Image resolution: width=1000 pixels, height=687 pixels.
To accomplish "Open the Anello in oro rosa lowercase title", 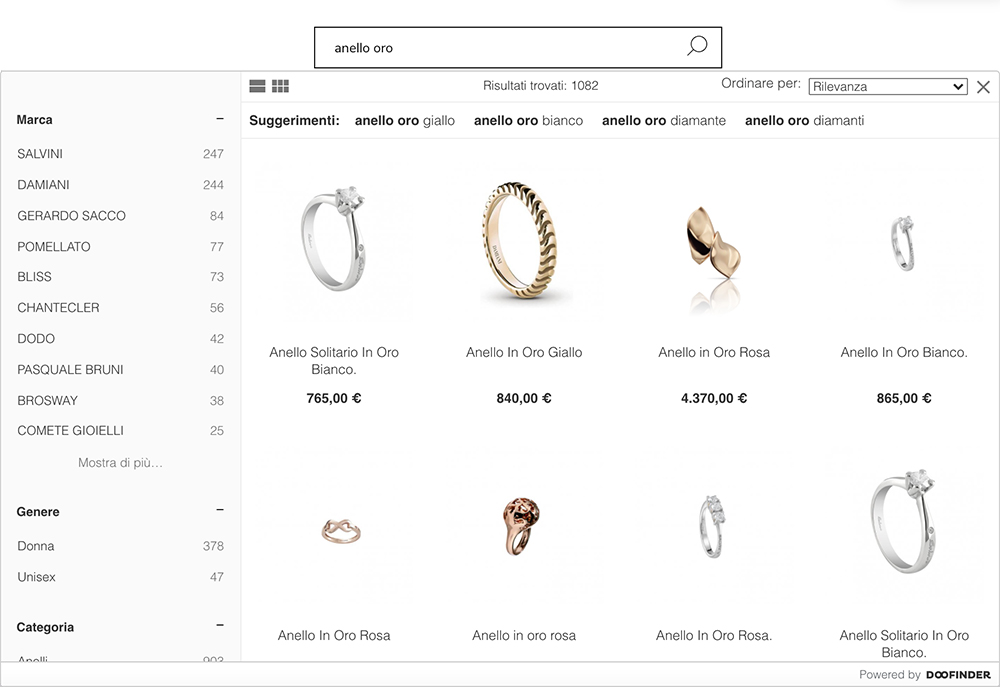I will click(524, 635).
